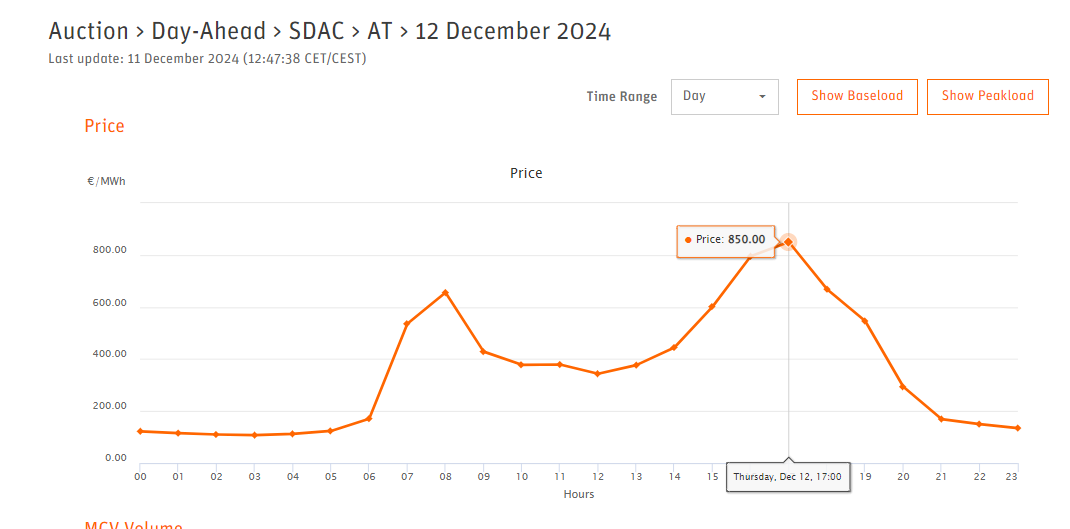The height and width of the screenshot is (529, 1070).
Task: Select the 08 hour price peak marker
Action: coord(446,293)
